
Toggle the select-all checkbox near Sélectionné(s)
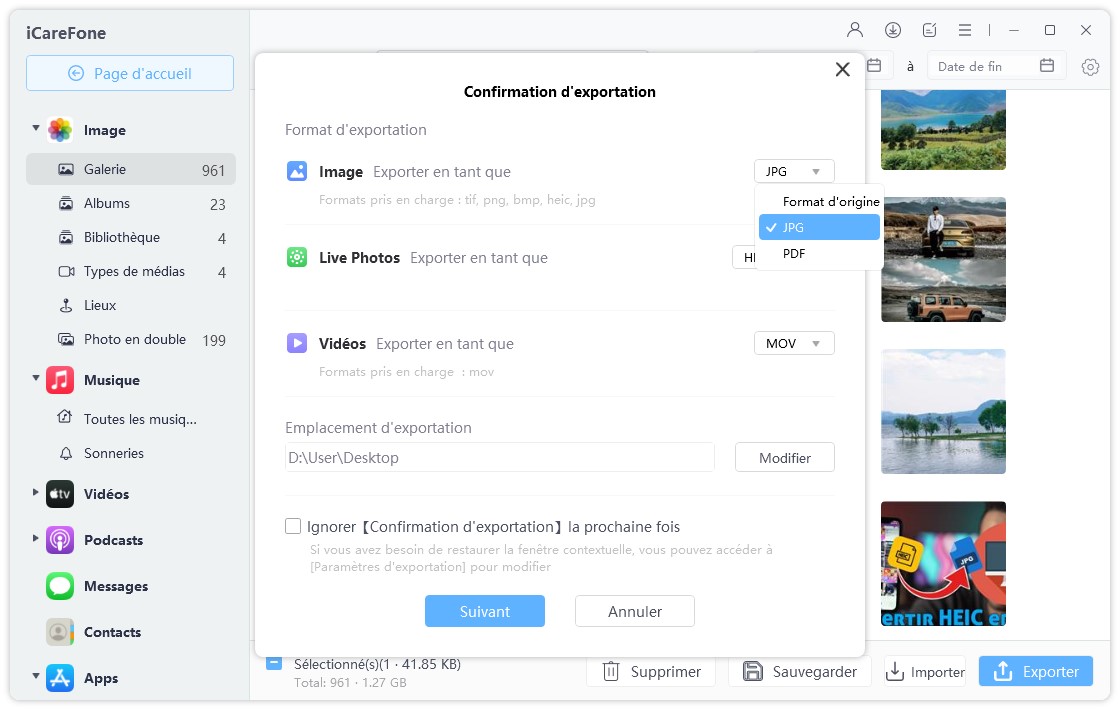274,664
